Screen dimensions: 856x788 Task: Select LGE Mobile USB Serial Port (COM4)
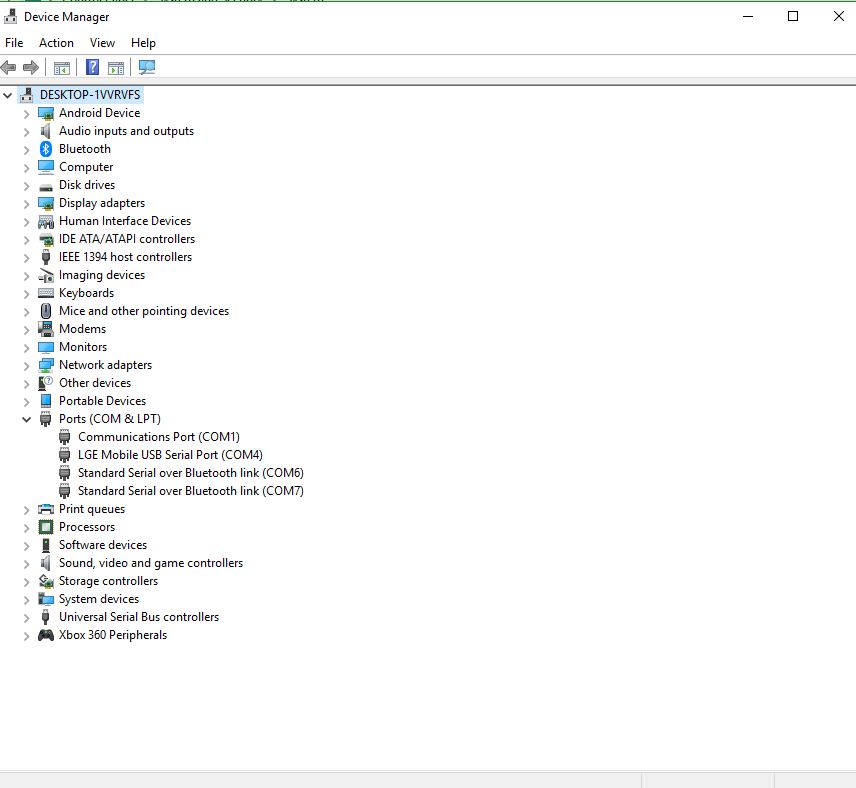coord(170,455)
